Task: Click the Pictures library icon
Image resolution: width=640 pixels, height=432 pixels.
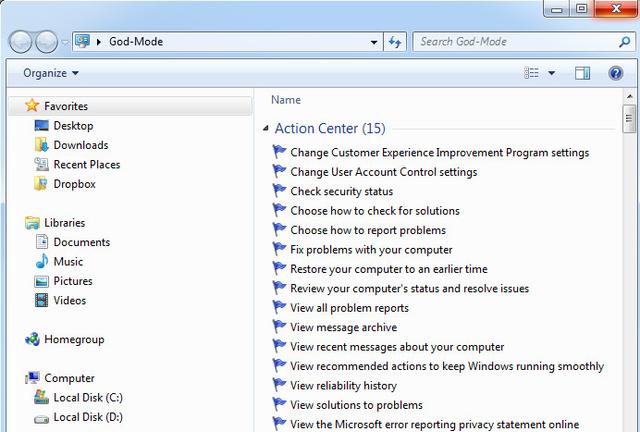Action: coord(41,281)
